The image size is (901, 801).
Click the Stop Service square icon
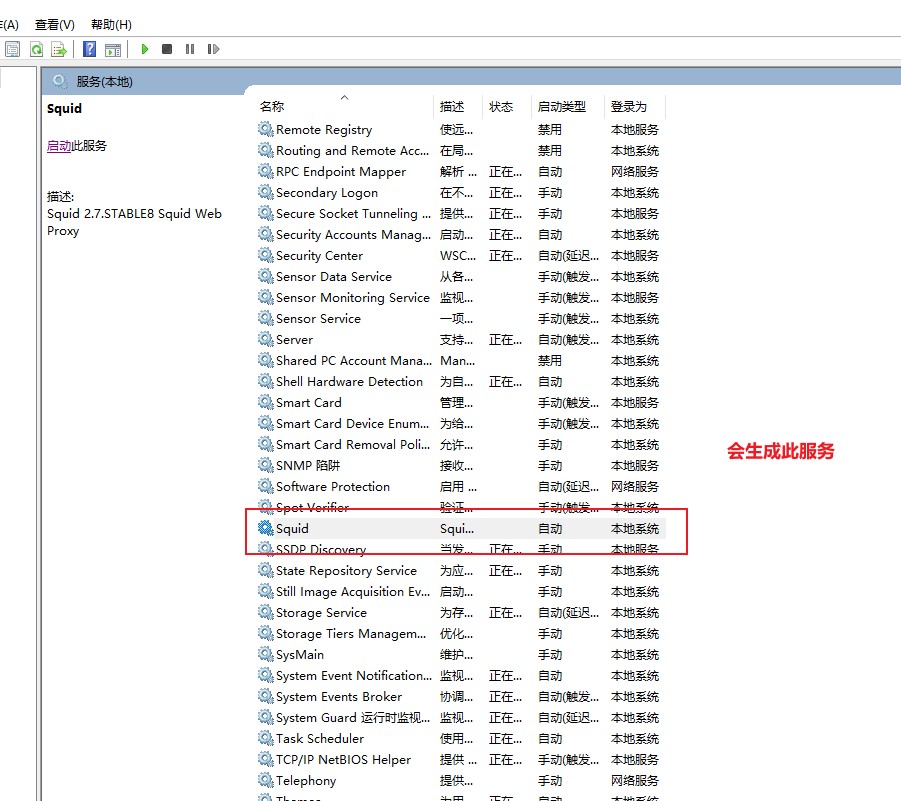[167, 49]
